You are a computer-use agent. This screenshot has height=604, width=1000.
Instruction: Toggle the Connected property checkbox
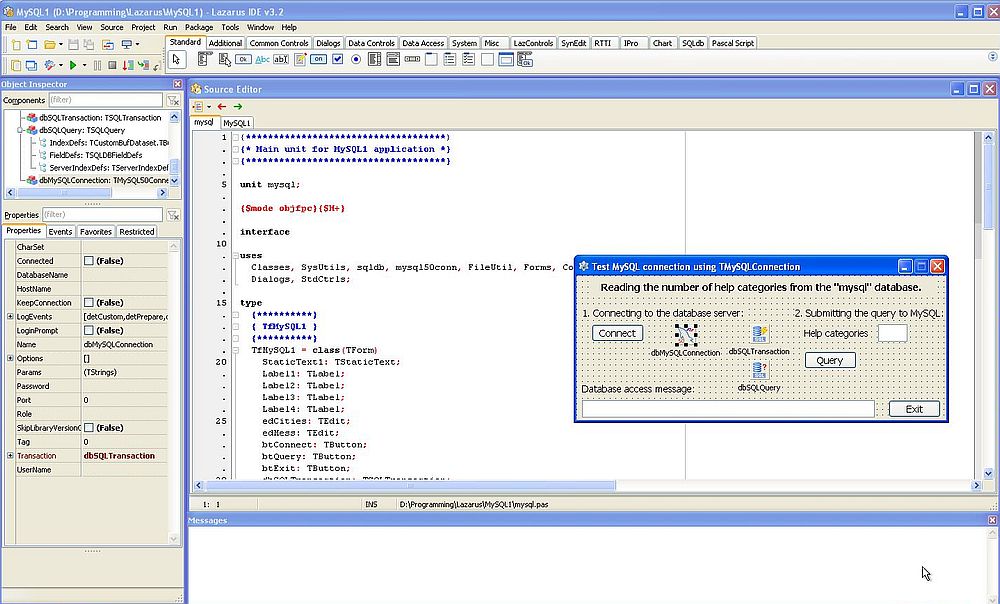(89, 261)
